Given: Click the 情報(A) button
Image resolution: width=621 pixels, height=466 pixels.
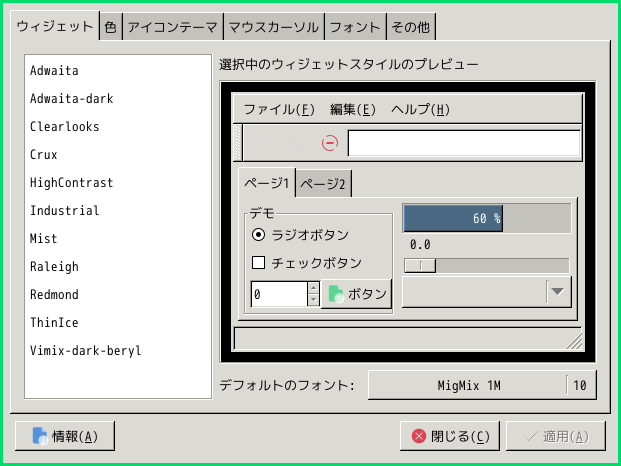Looking at the screenshot, I should tap(65, 436).
